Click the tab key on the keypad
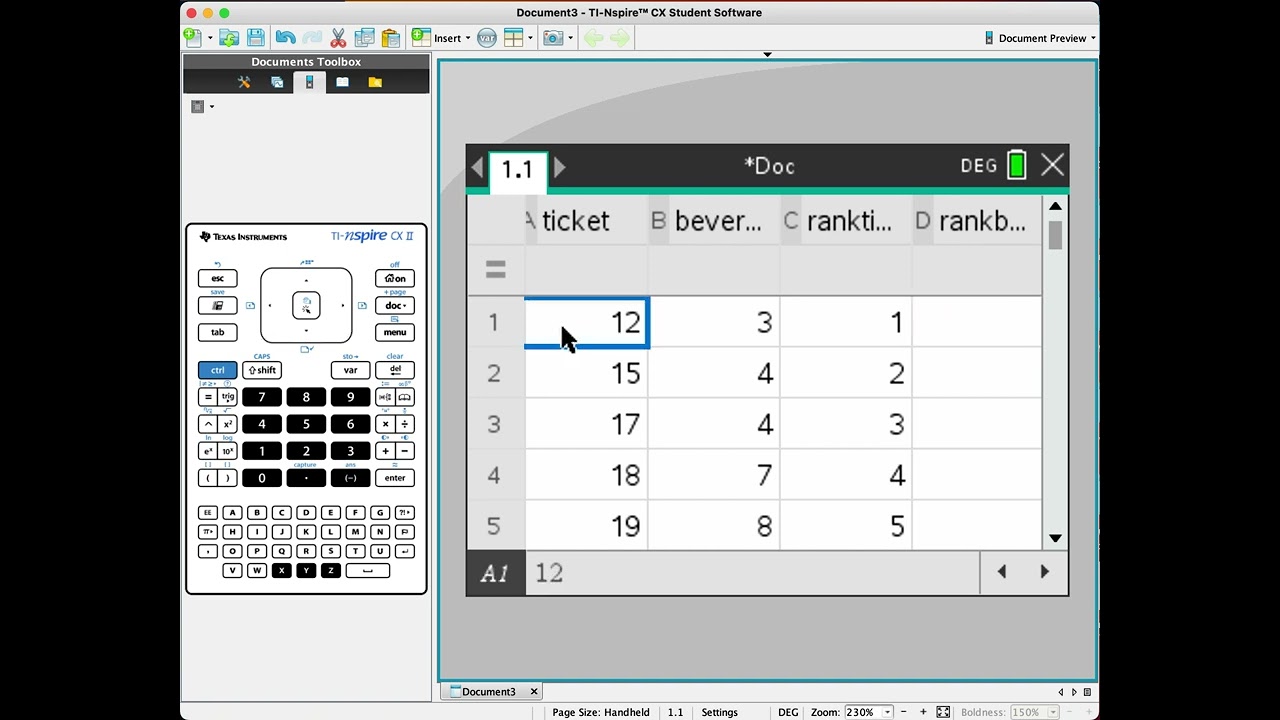Screen dimensions: 1280x720 [217, 332]
